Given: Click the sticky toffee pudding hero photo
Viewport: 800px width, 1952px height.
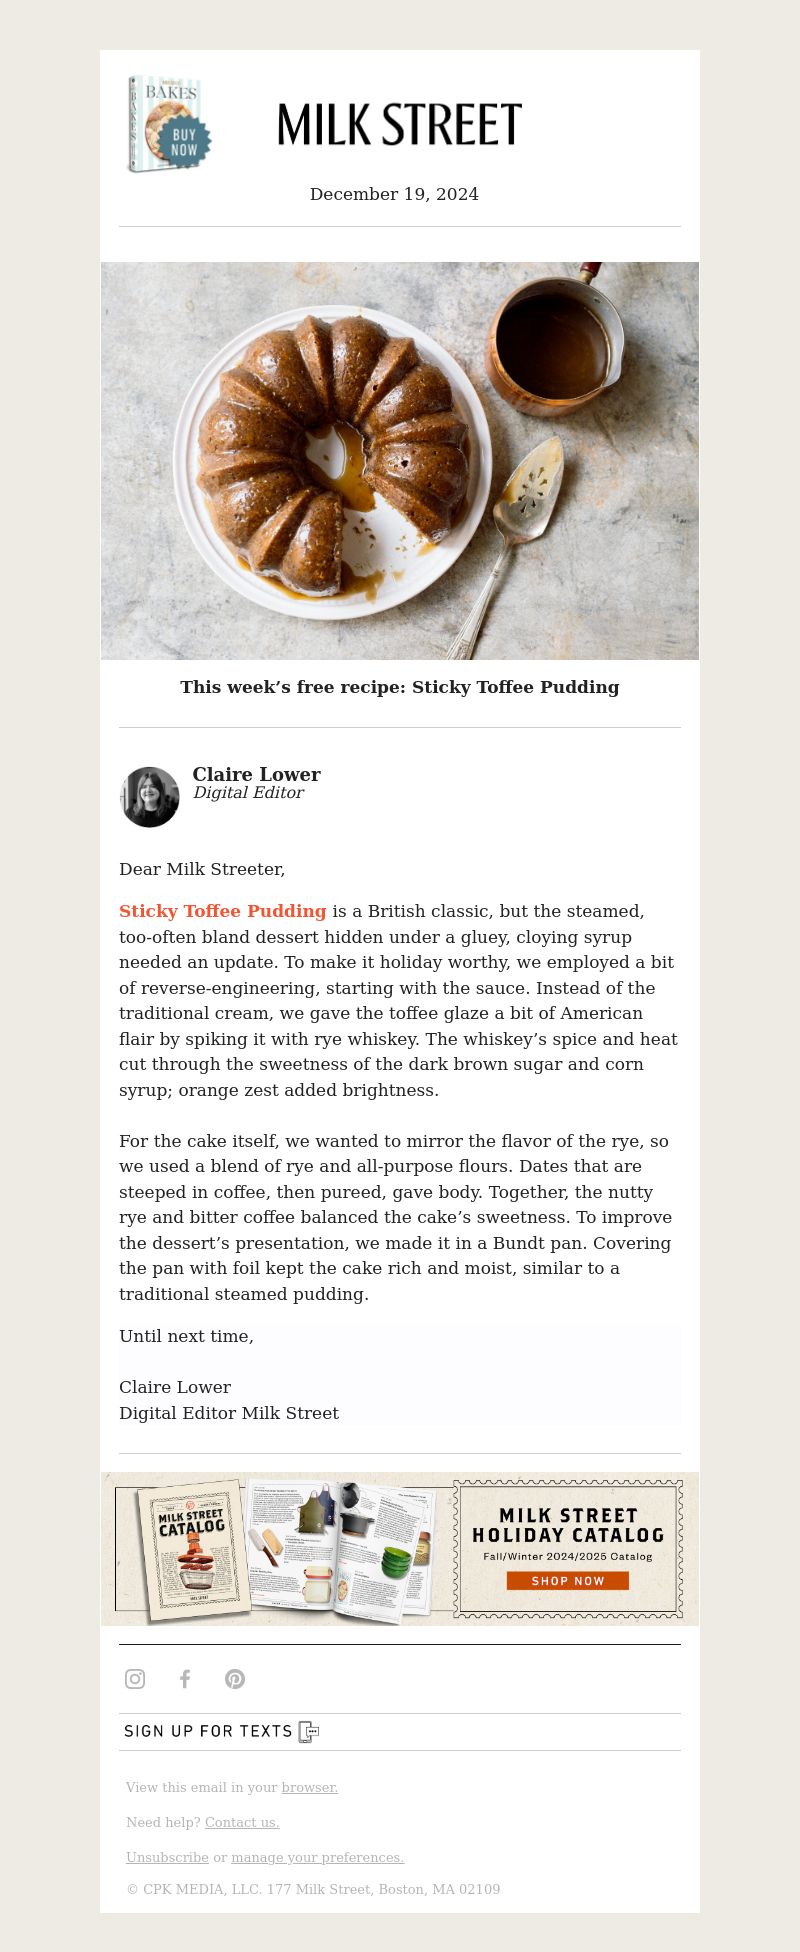Looking at the screenshot, I should (400, 460).
